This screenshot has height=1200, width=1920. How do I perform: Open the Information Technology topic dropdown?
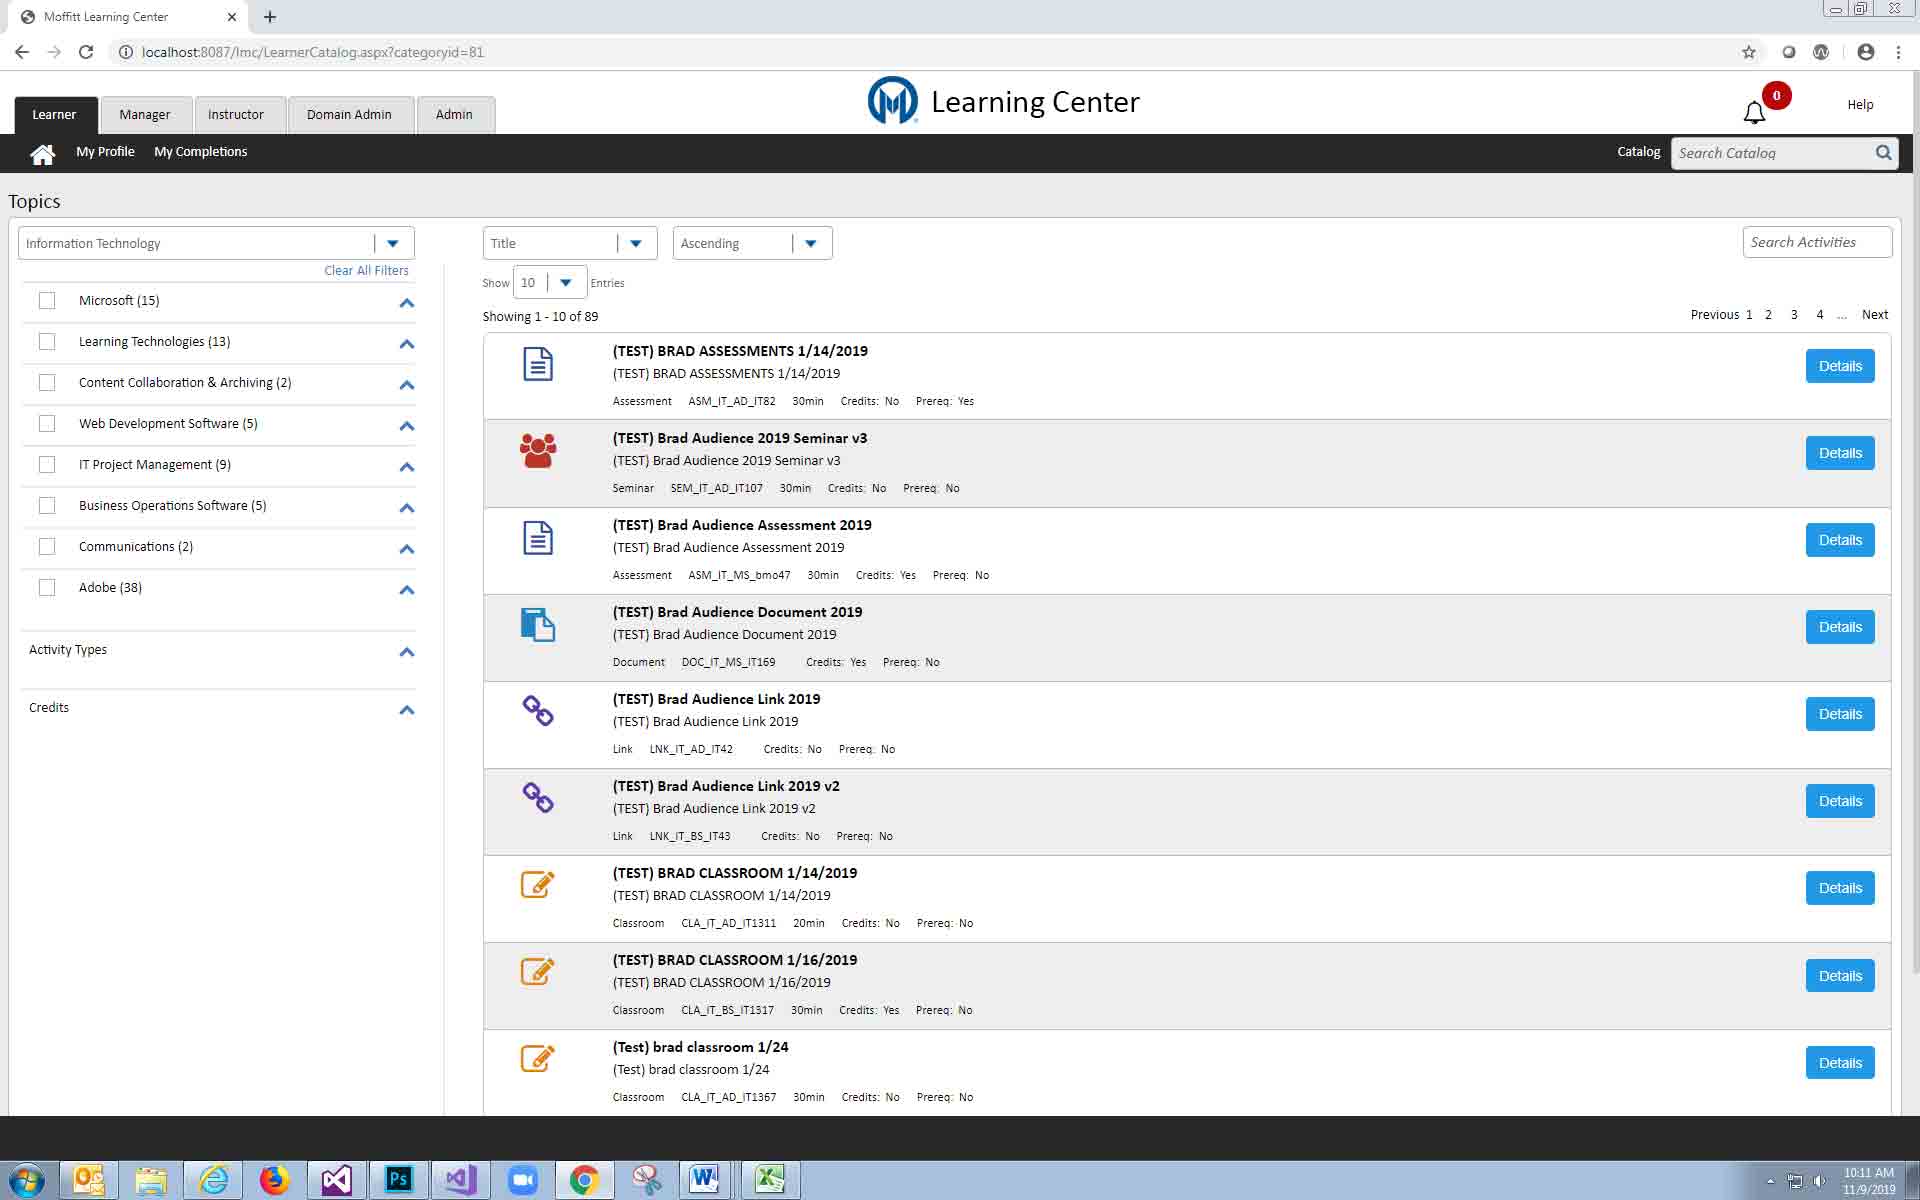[393, 244]
